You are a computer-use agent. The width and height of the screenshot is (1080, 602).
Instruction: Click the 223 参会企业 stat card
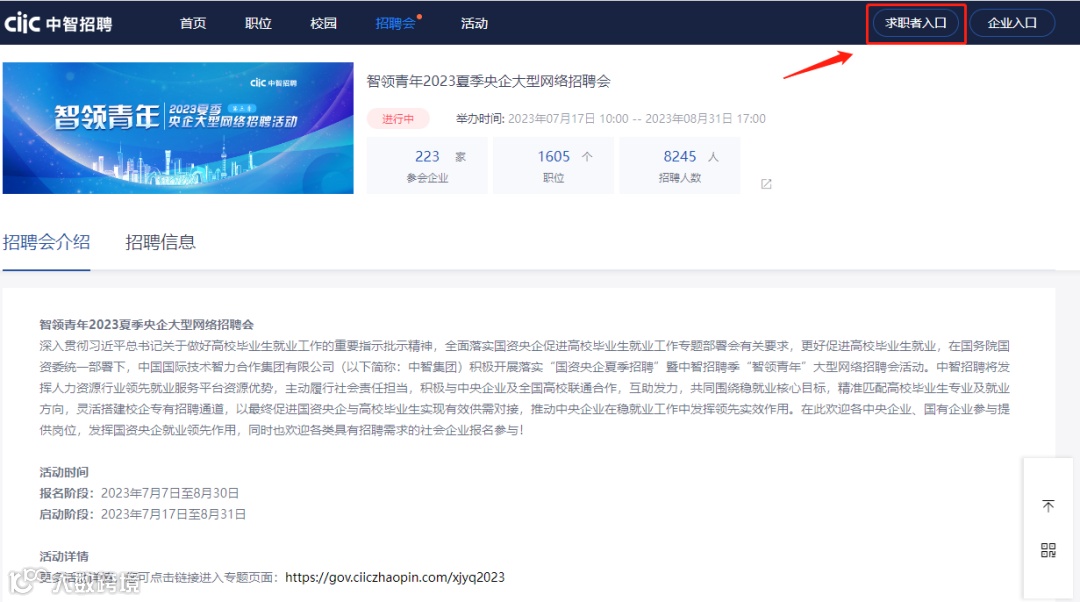click(x=427, y=165)
